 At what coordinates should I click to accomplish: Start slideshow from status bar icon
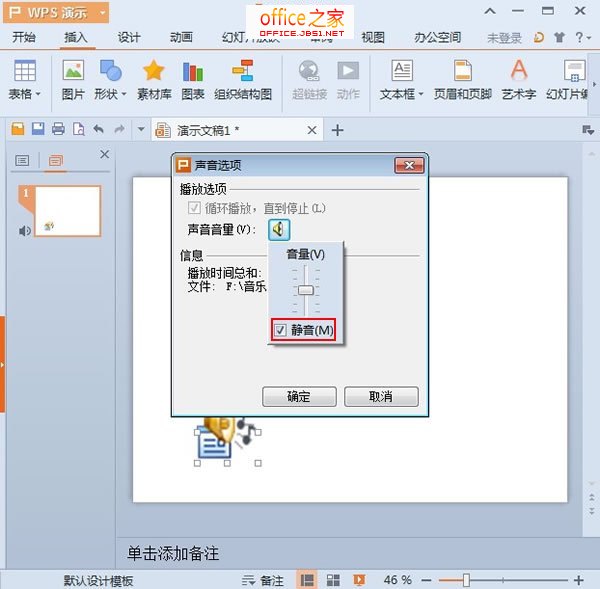359,580
